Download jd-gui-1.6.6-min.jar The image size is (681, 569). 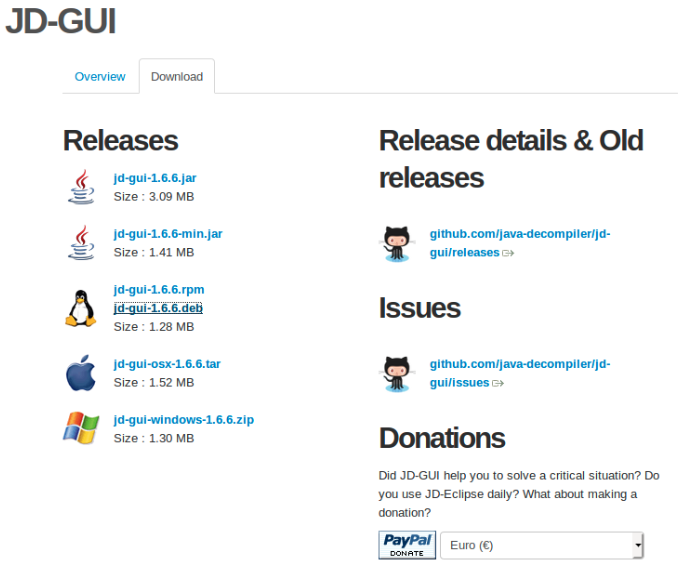click(168, 234)
